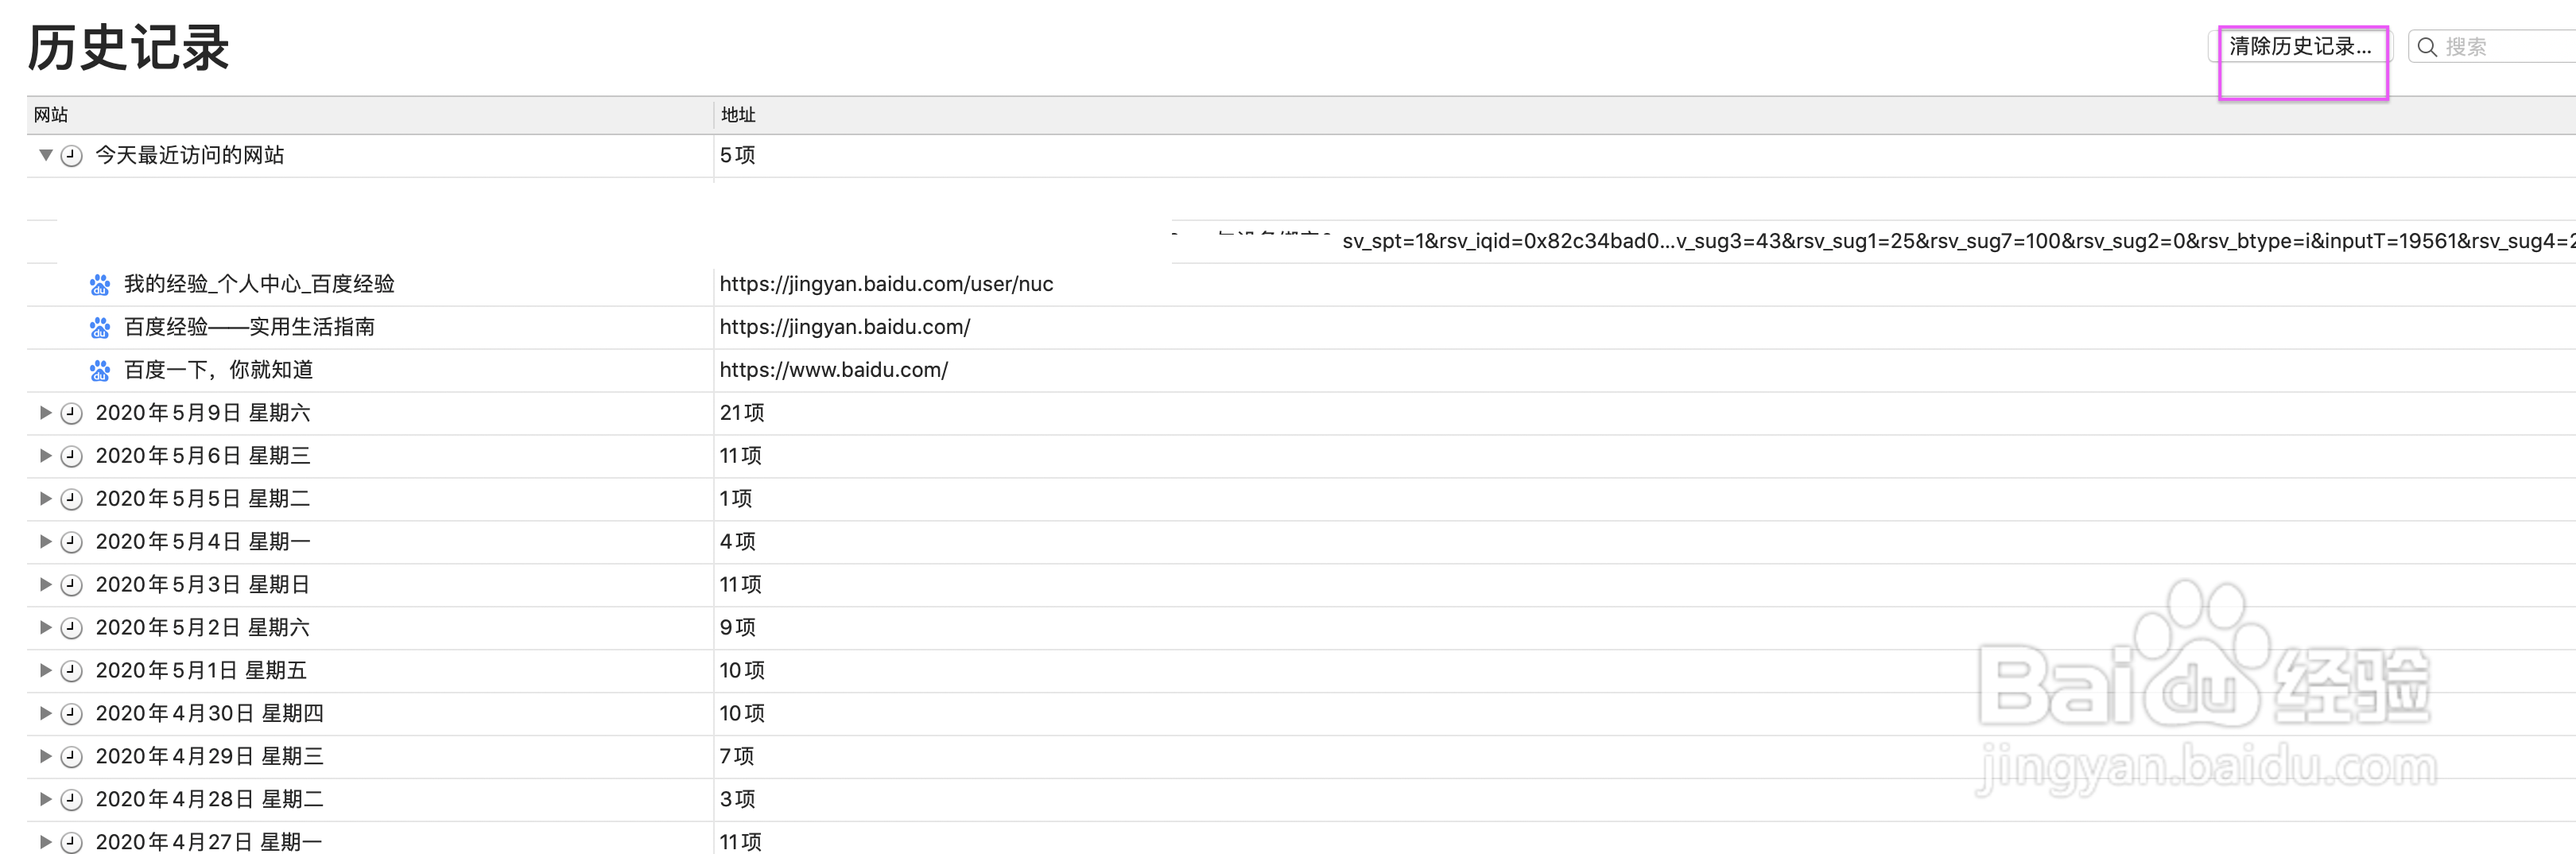Viewport: 2576px width, 854px height.
Task: Expand the May 6, 2020 history group
Action: point(45,456)
